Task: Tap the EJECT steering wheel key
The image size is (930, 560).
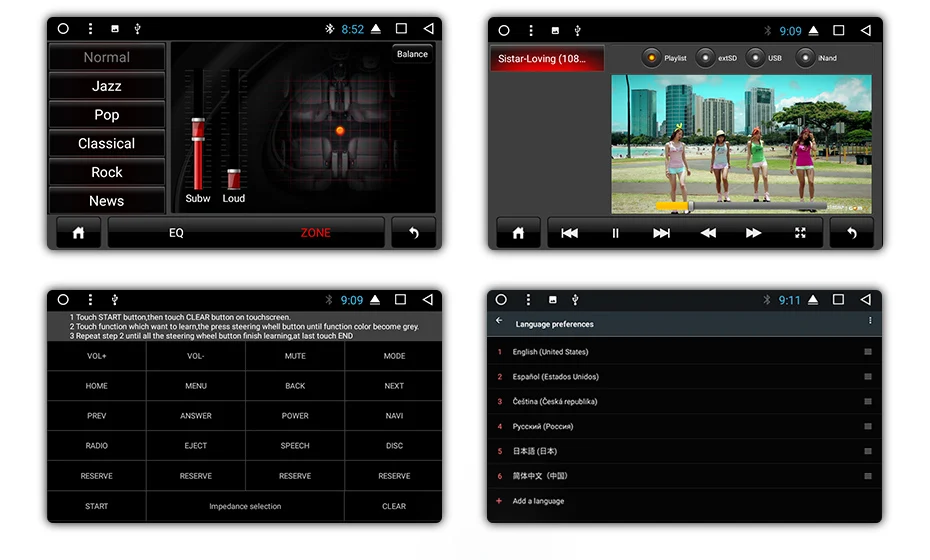Action: coord(196,446)
